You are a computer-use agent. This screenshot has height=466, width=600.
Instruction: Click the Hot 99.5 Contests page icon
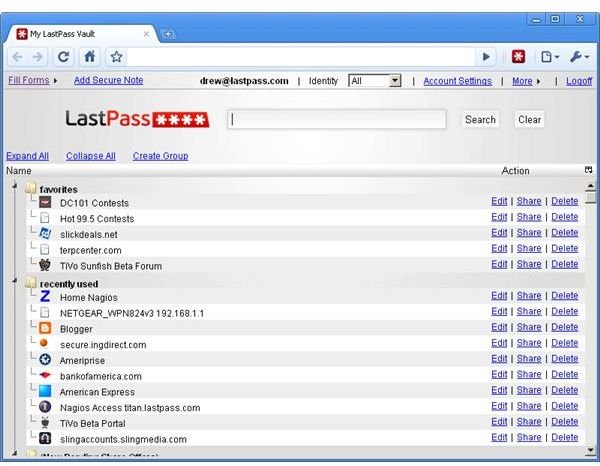45,218
